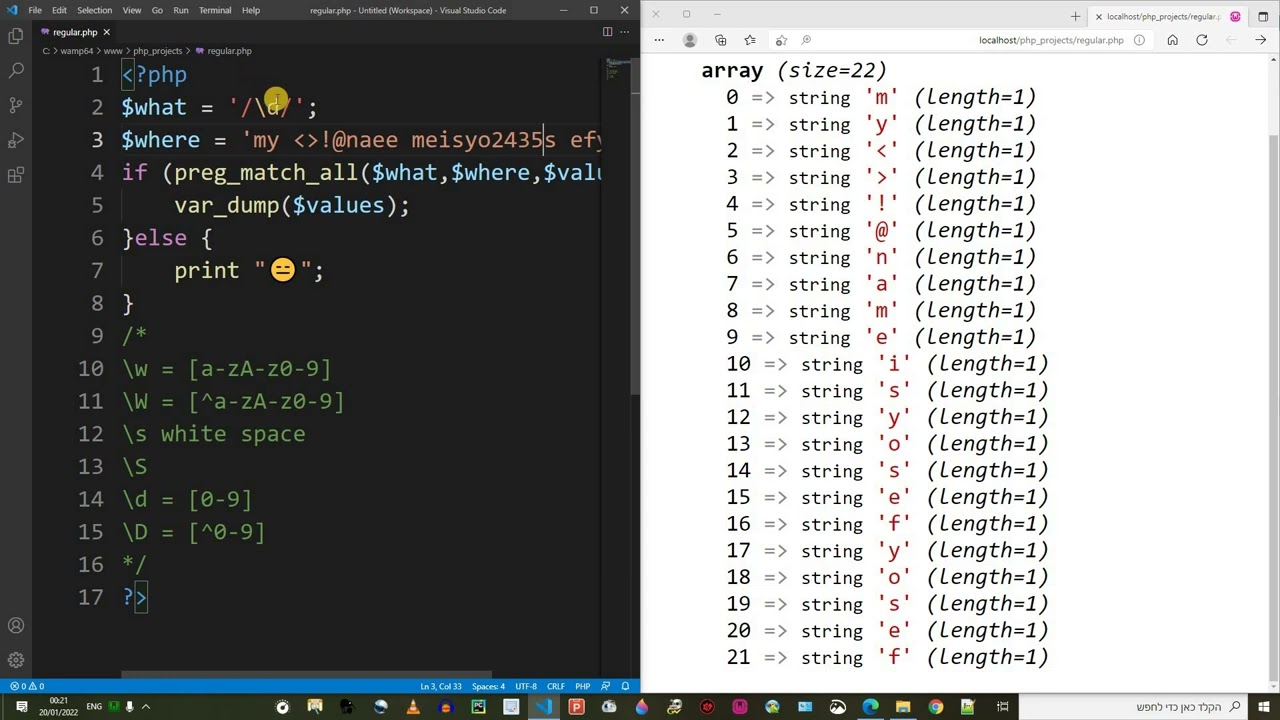Image resolution: width=1280 pixels, height=720 pixels.
Task: Open the Accounts menu in VS Code
Action: tap(16, 626)
